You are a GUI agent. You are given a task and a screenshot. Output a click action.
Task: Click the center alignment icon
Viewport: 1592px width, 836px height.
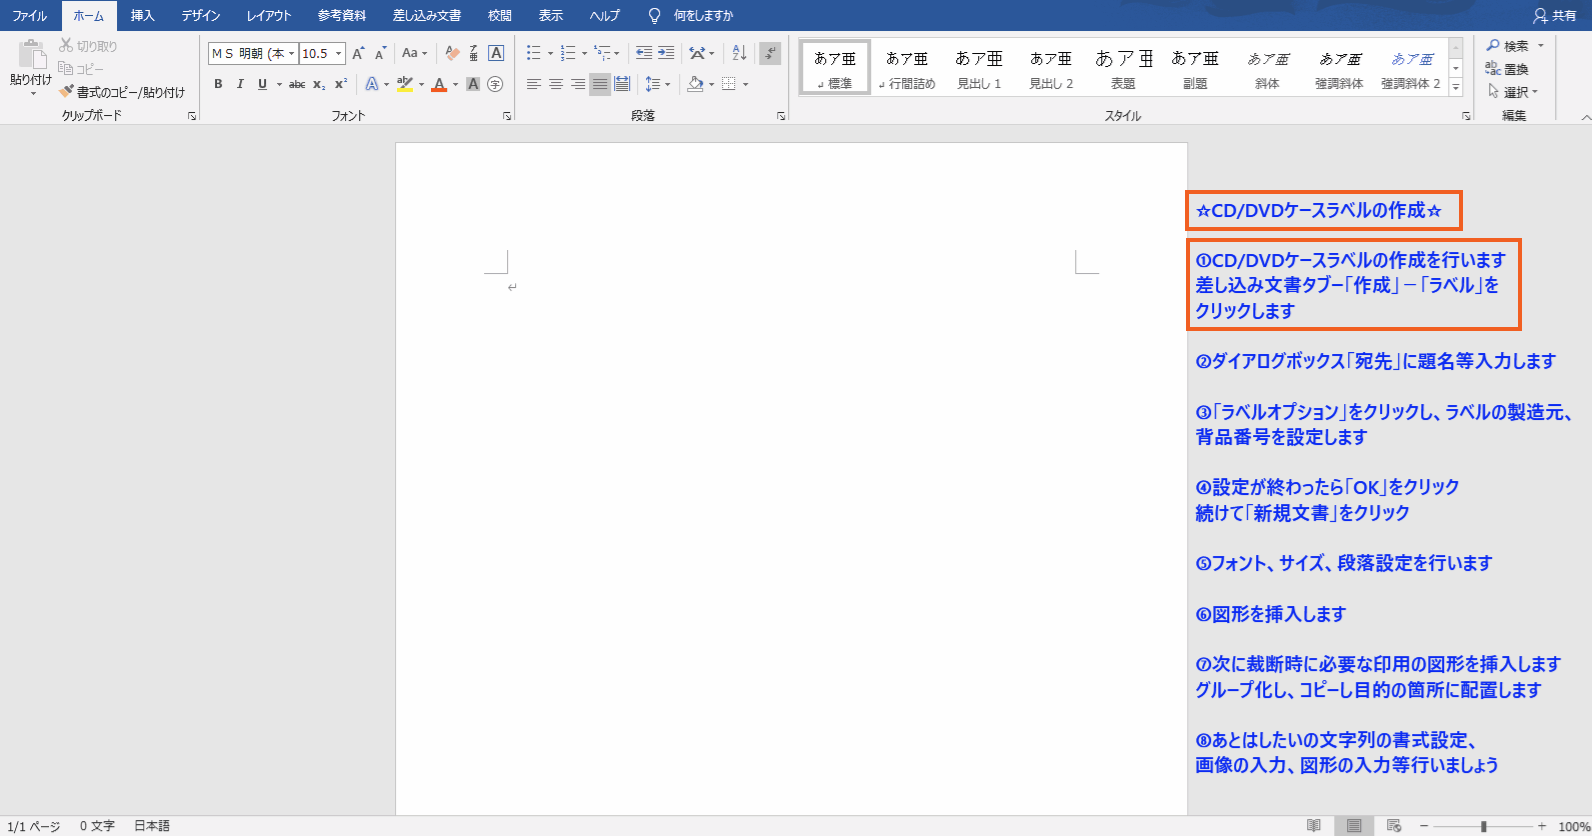[x=556, y=84]
